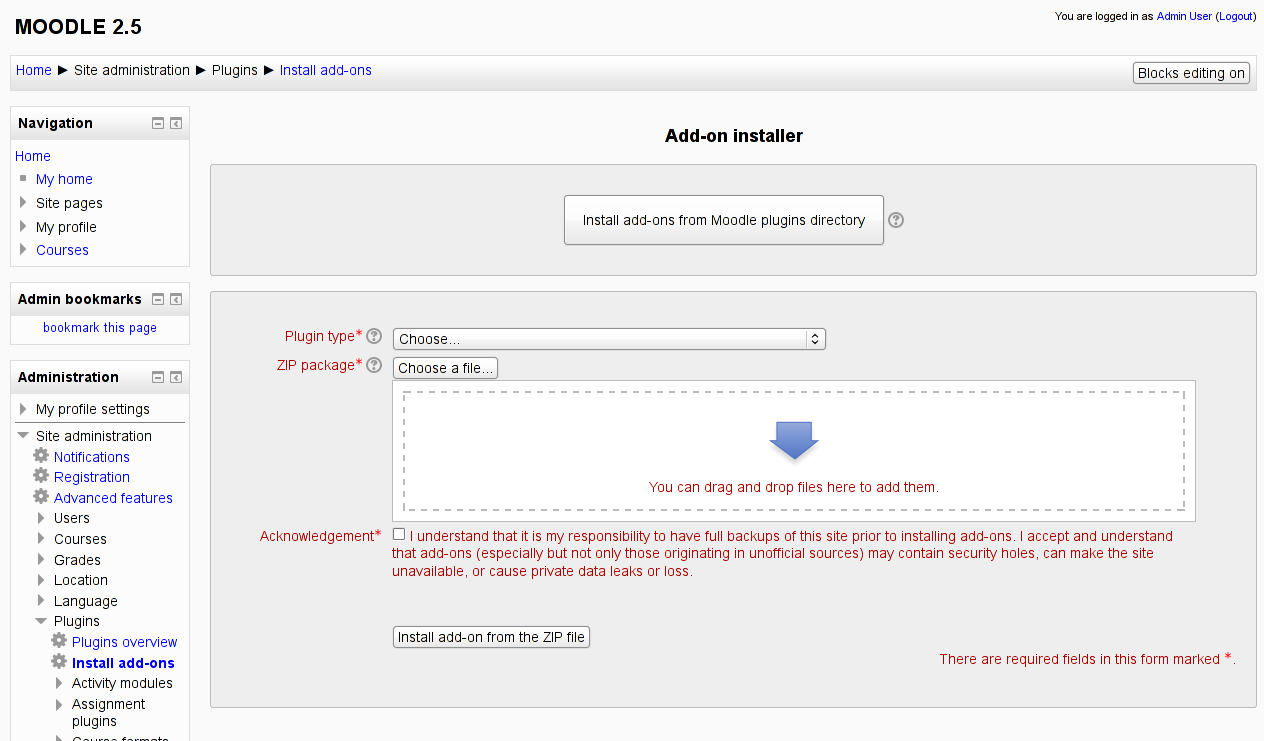
Task: Open Notifications in Site administration
Action: click(x=92, y=457)
